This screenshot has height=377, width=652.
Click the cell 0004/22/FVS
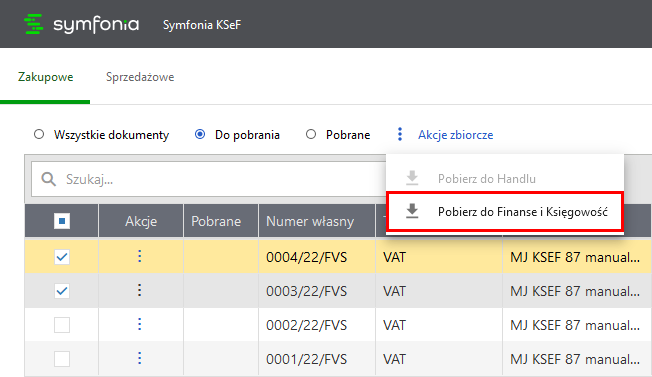tap(317, 257)
